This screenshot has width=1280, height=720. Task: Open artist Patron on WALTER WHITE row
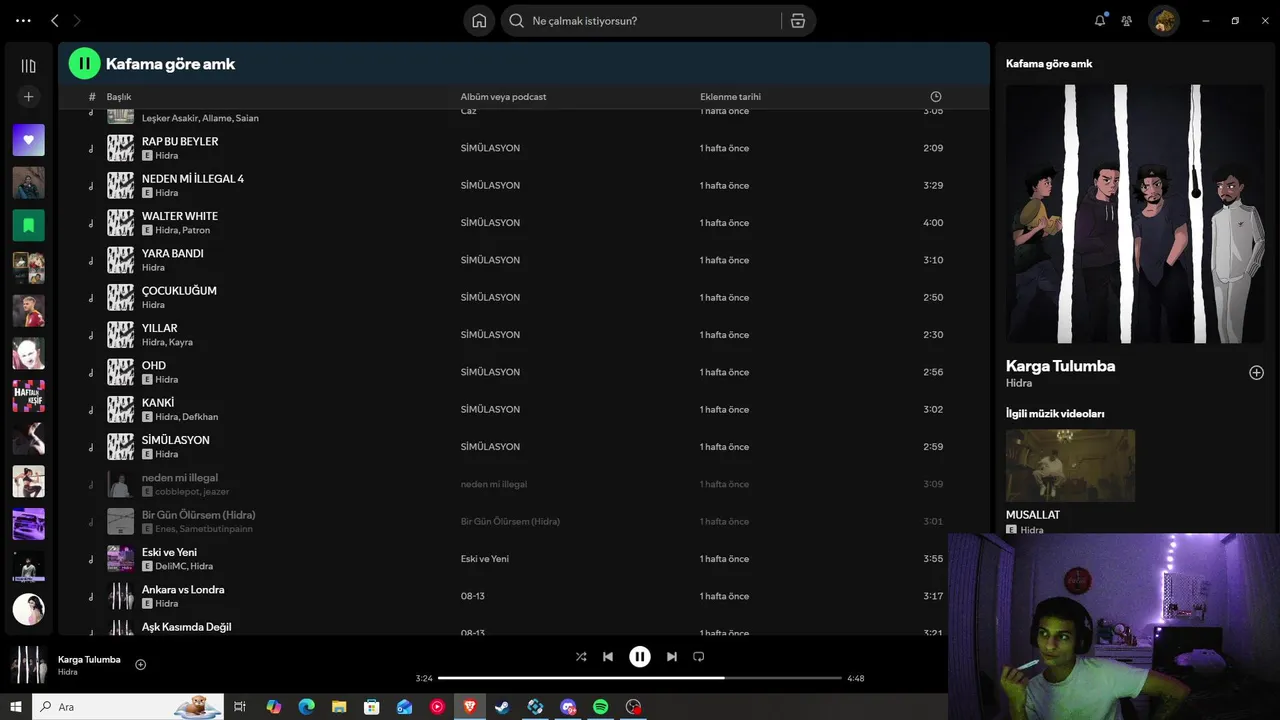[x=196, y=230]
